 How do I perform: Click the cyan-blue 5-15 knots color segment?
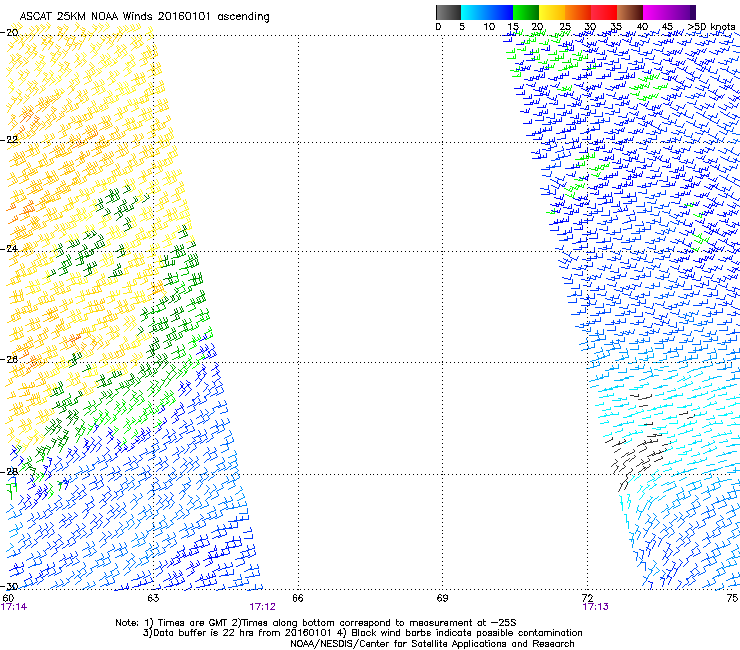click(487, 12)
